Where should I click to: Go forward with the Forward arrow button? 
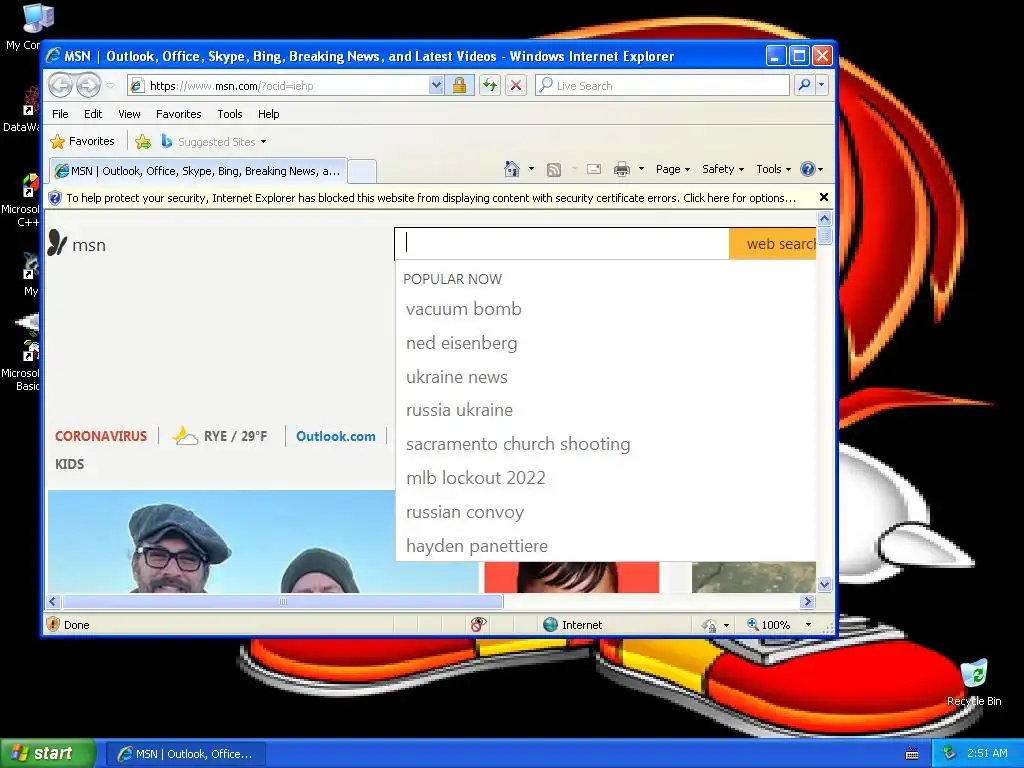[x=88, y=85]
